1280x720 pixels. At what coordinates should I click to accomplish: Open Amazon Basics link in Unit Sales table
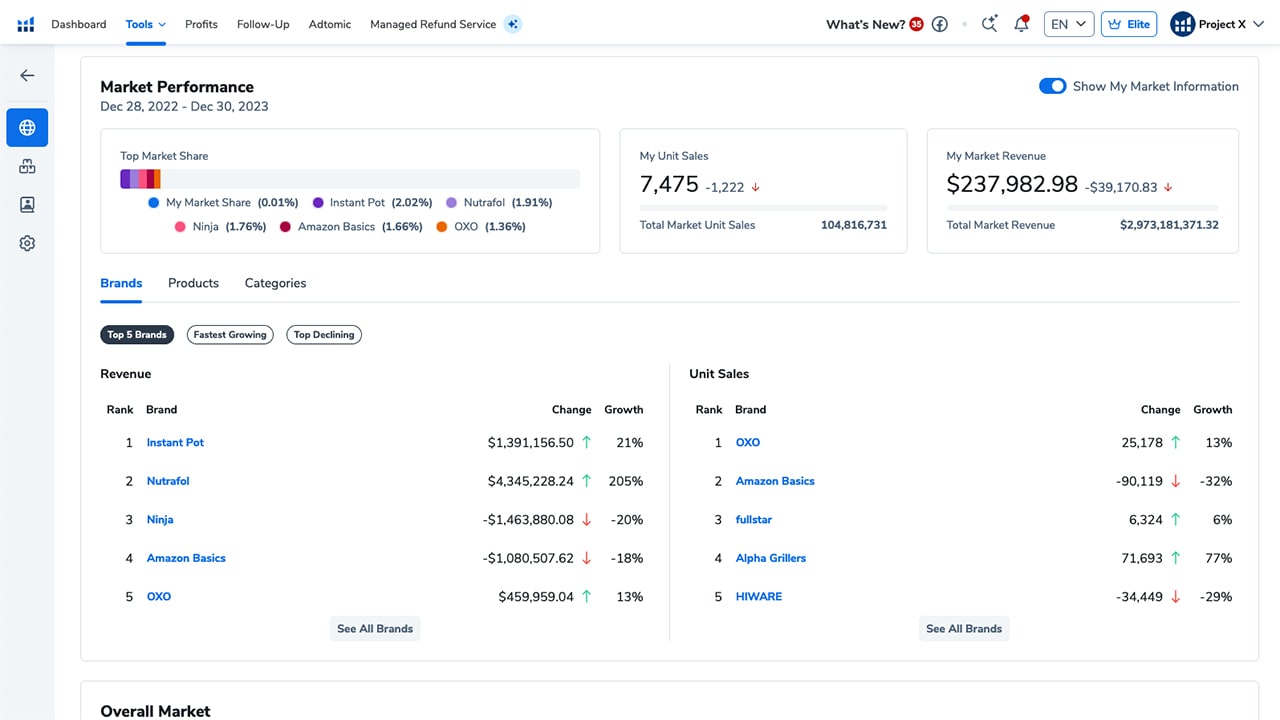(x=775, y=481)
